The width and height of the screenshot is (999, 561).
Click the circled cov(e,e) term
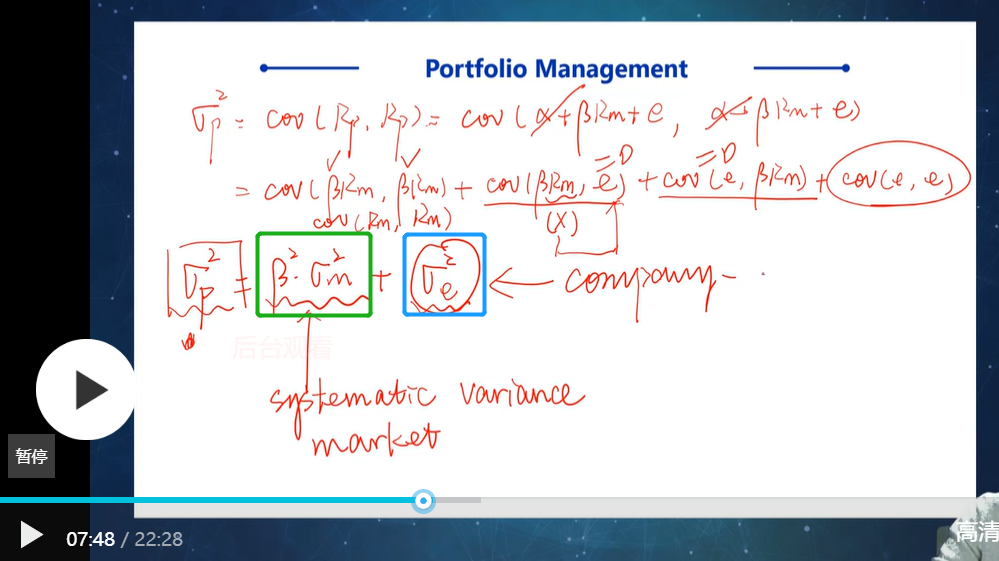click(x=898, y=174)
